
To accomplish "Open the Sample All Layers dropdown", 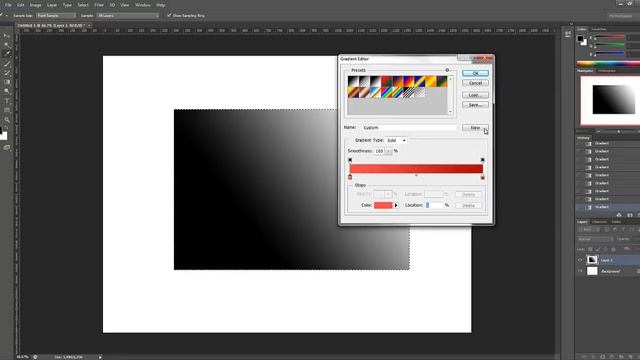I will [x=127, y=16].
